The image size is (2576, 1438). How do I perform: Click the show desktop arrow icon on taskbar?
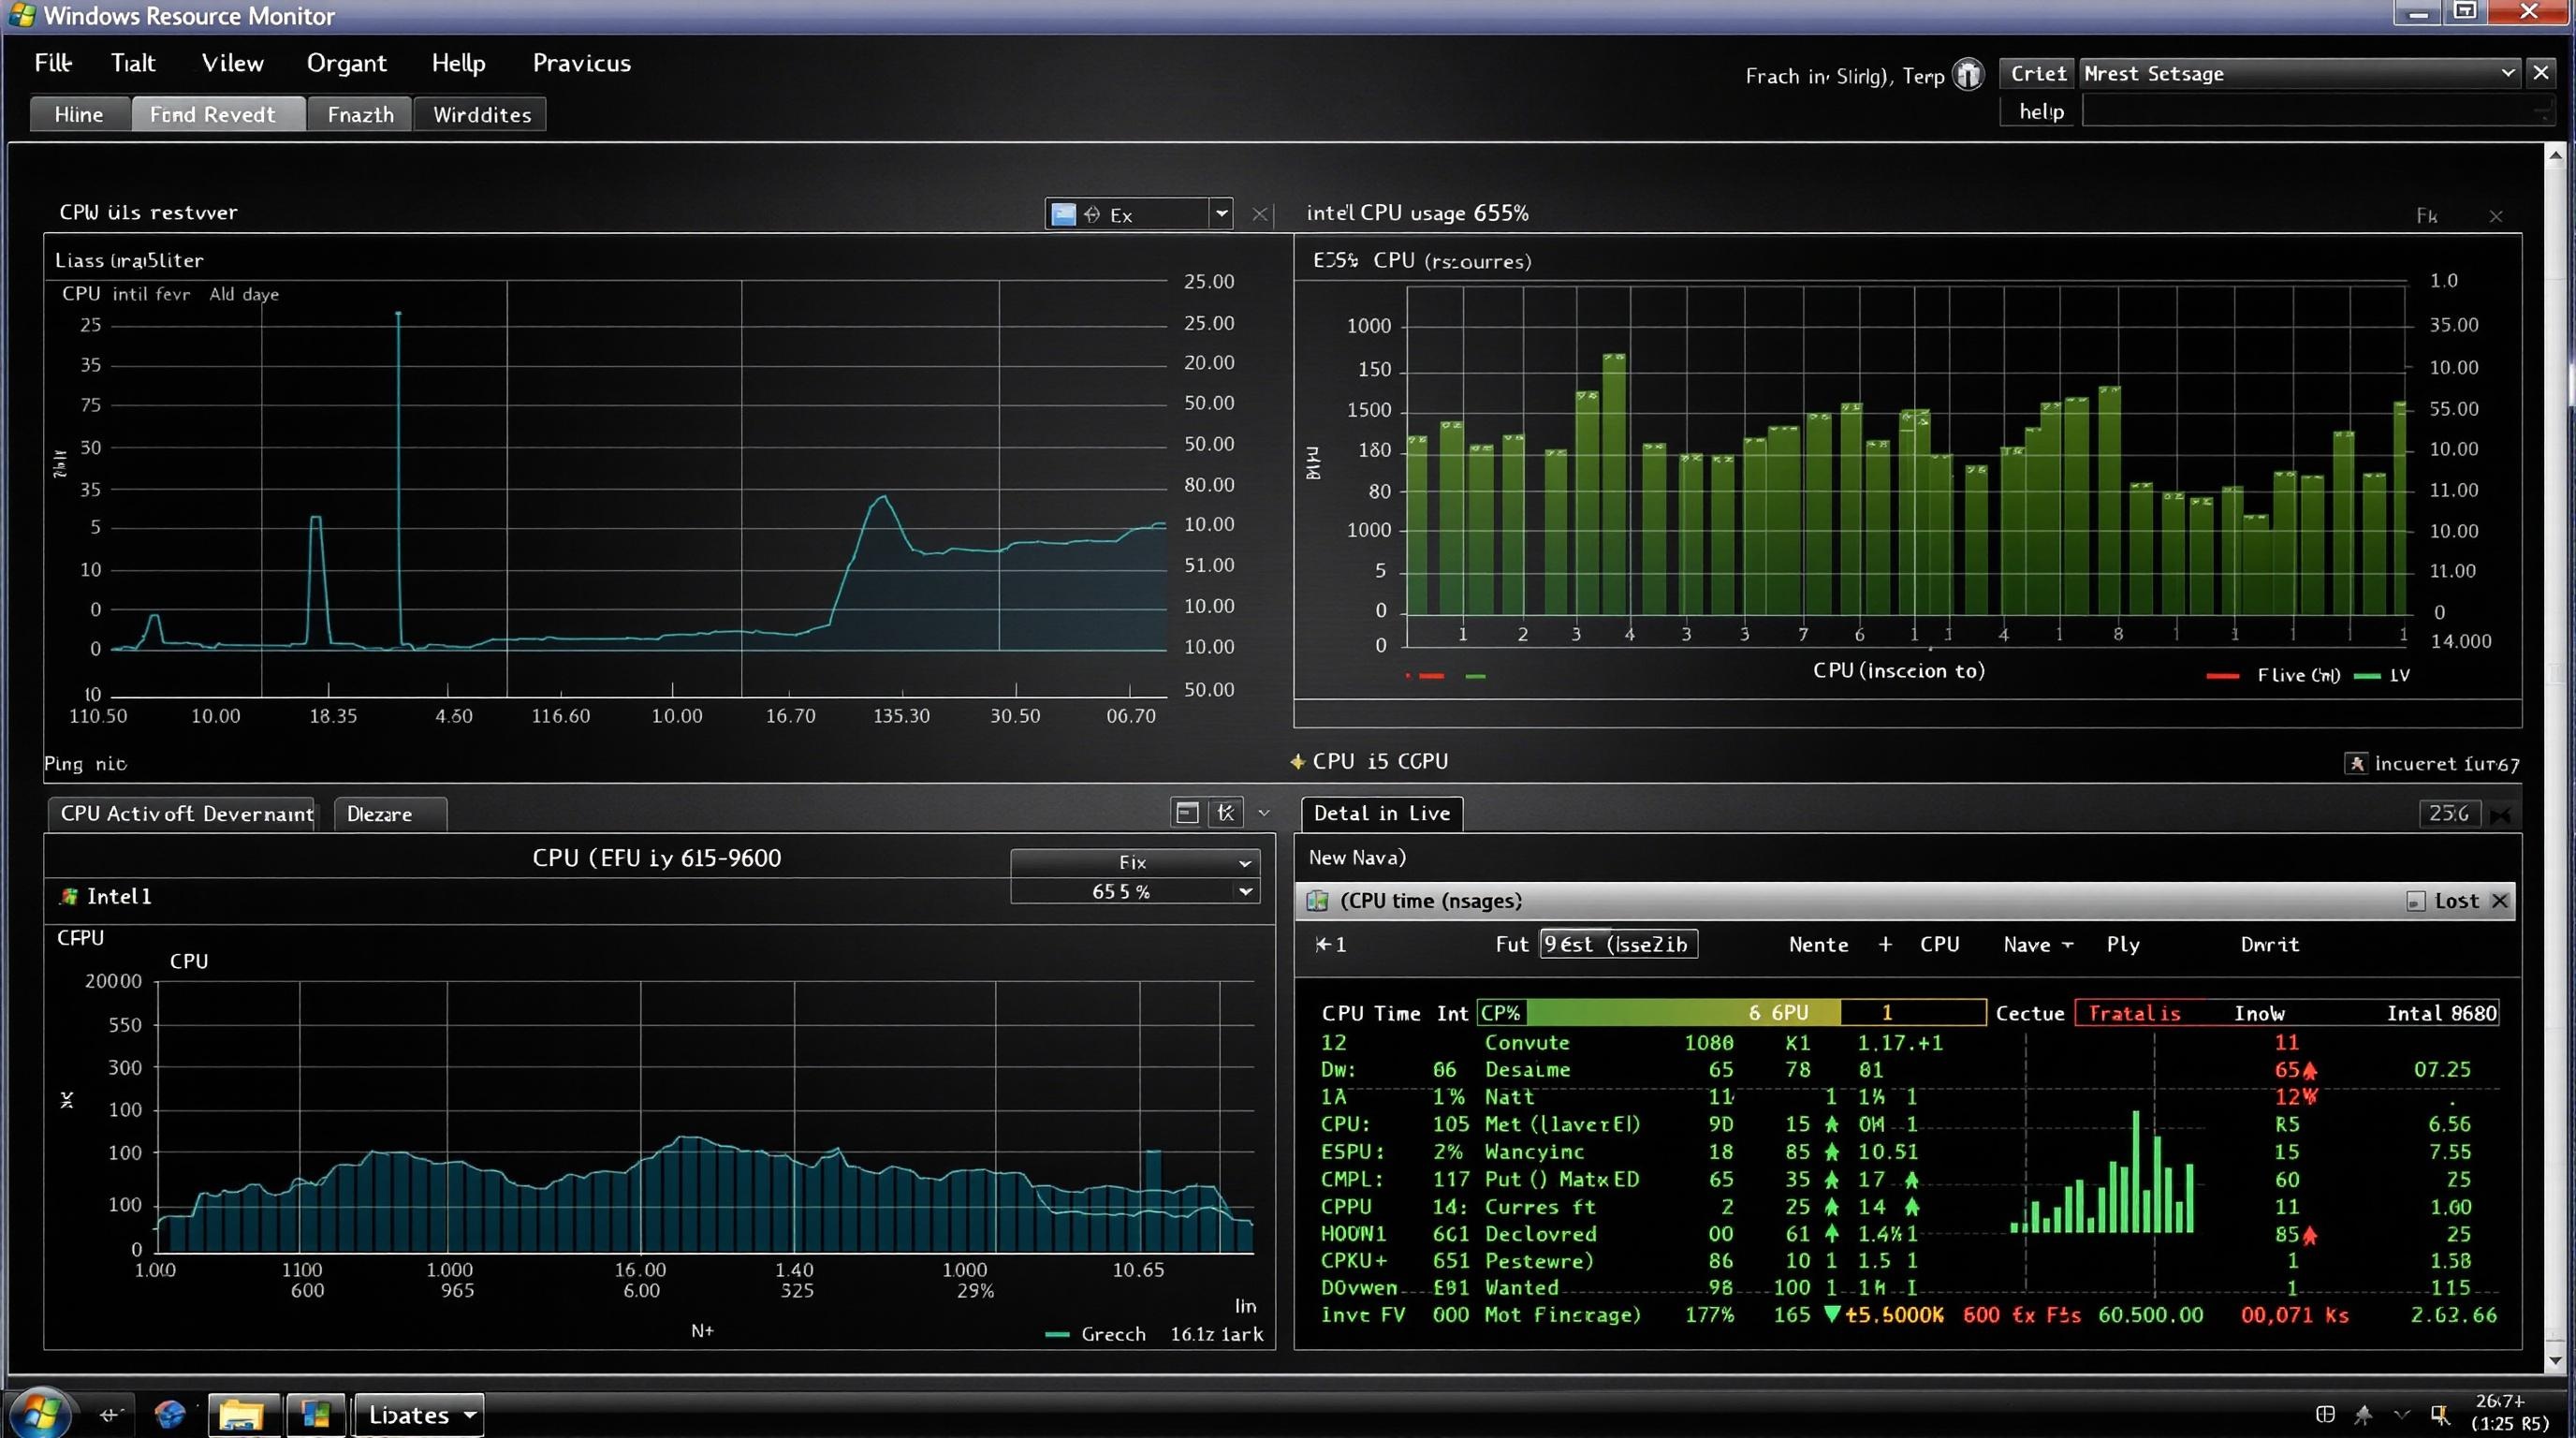pos(110,1414)
